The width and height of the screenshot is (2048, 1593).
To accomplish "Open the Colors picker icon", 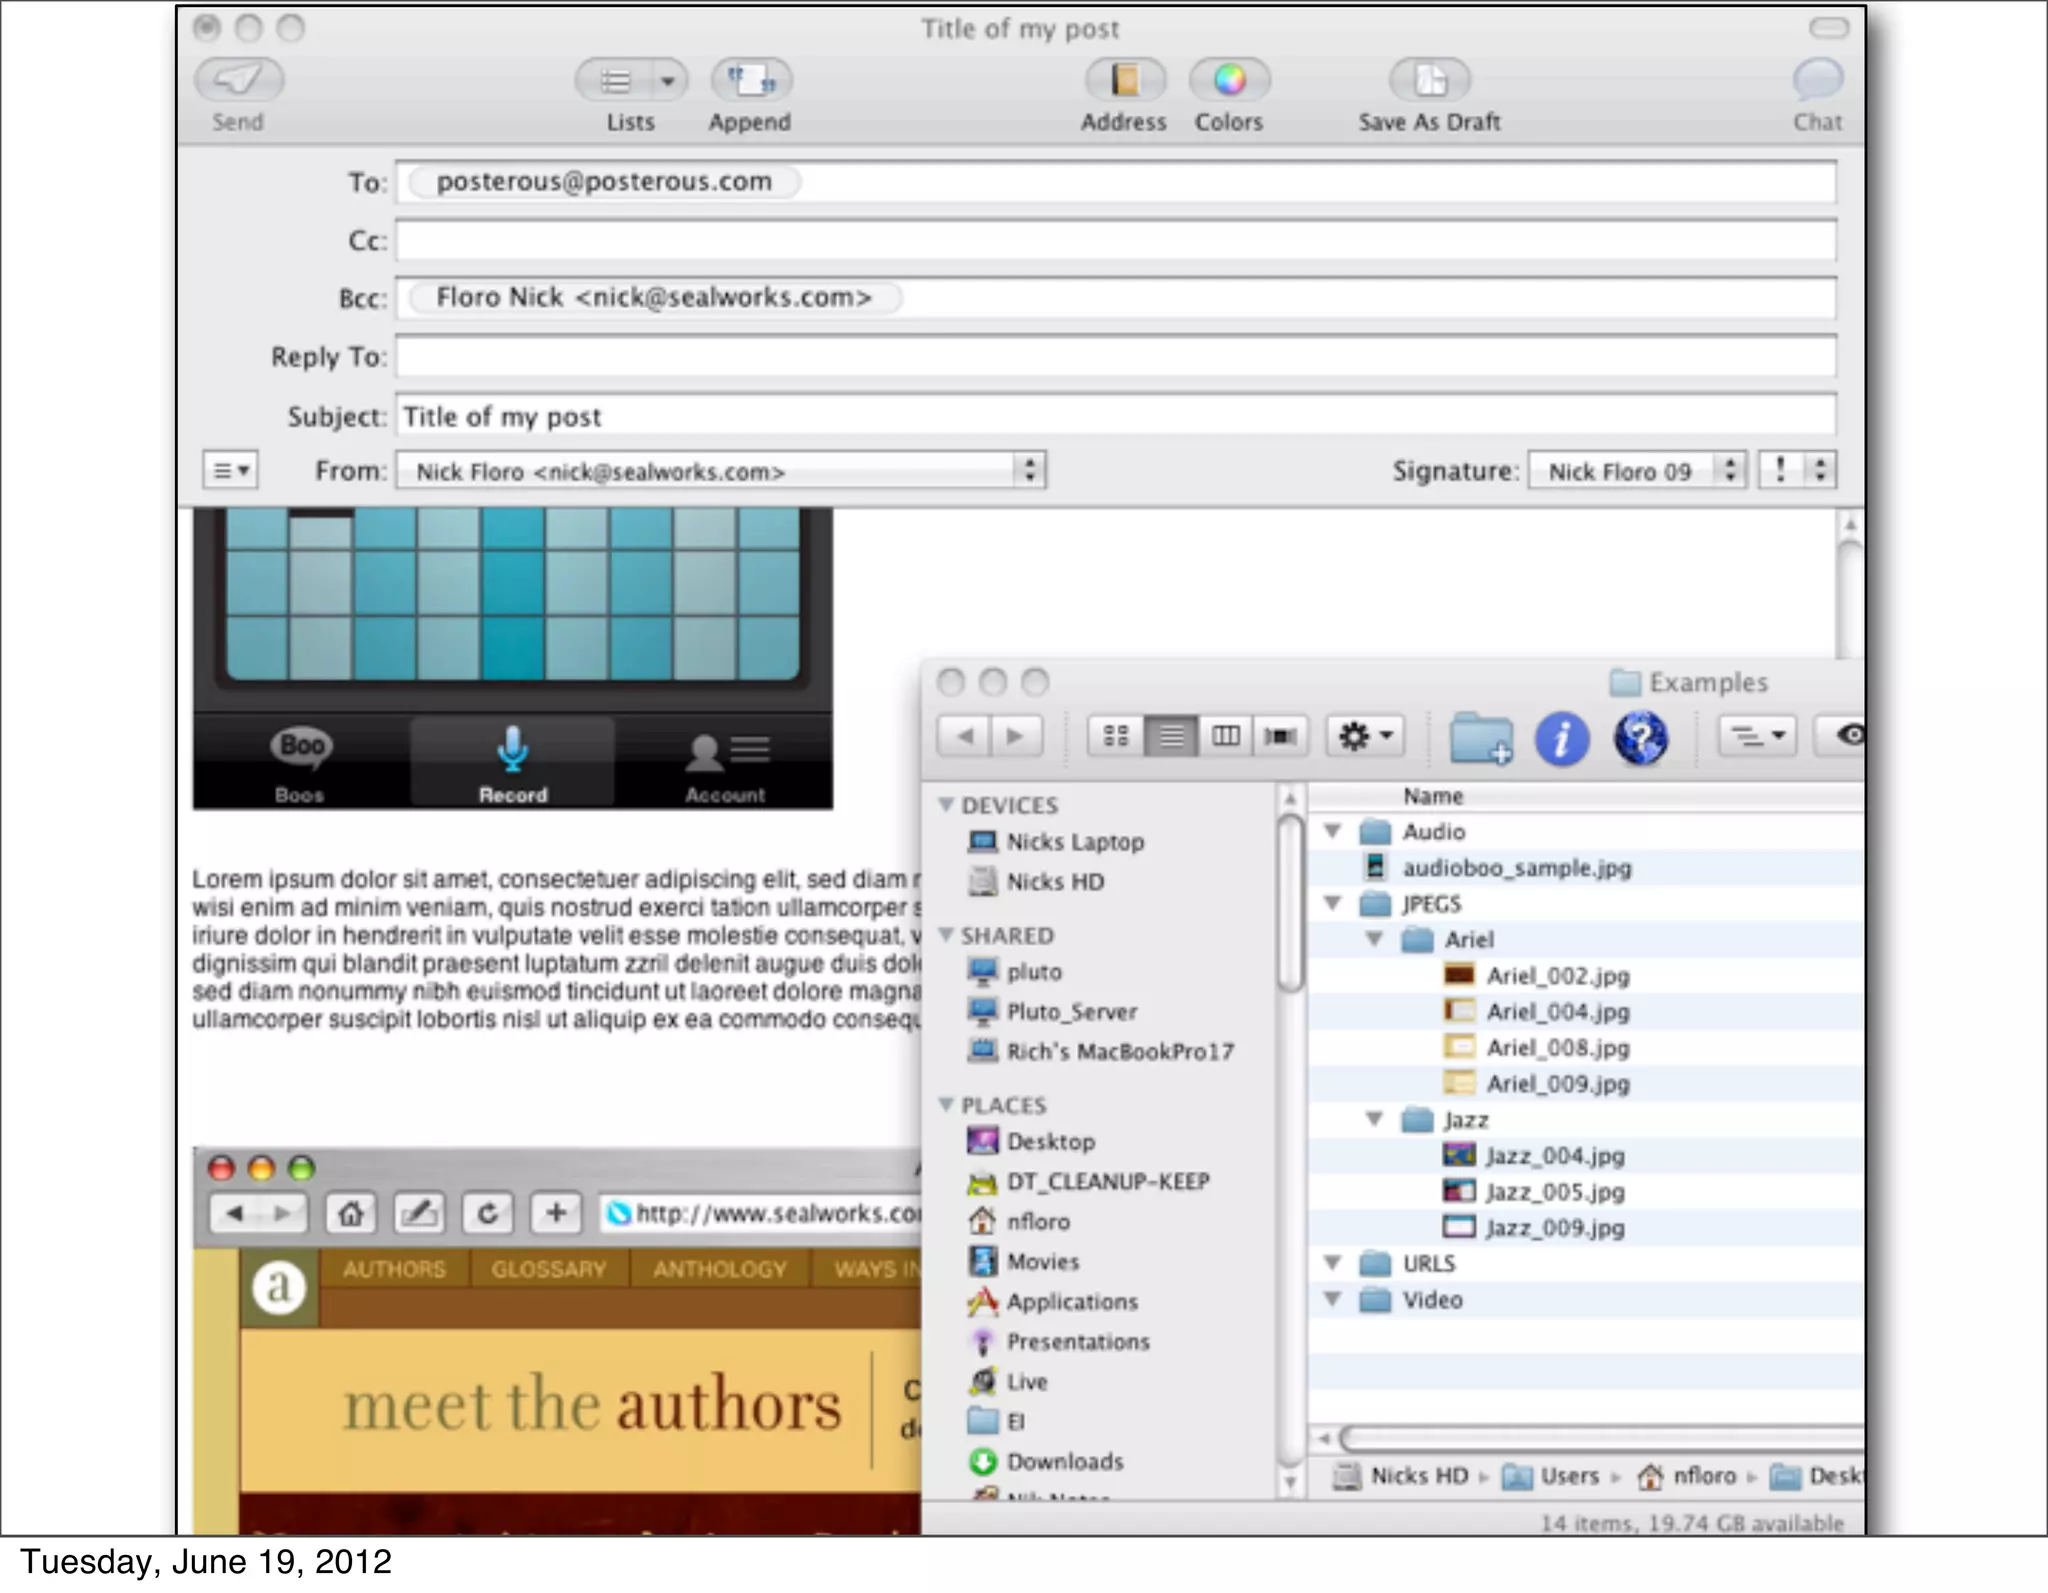I will click(1229, 81).
